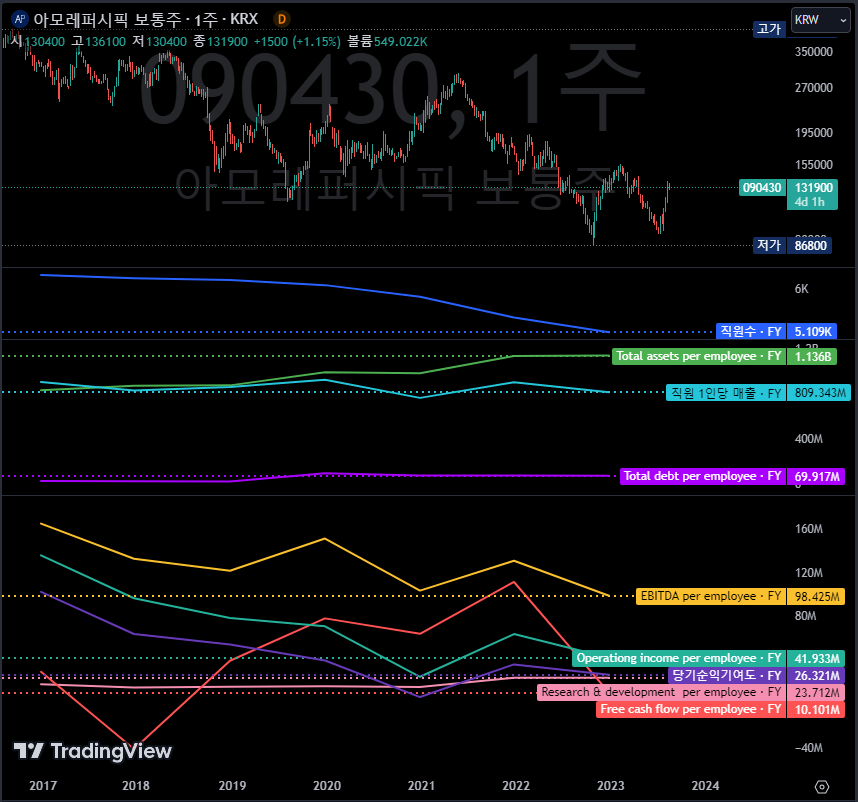This screenshot has width=858, height=802.
Task: Click the 2021 time axis label
Action: pos(421,786)
